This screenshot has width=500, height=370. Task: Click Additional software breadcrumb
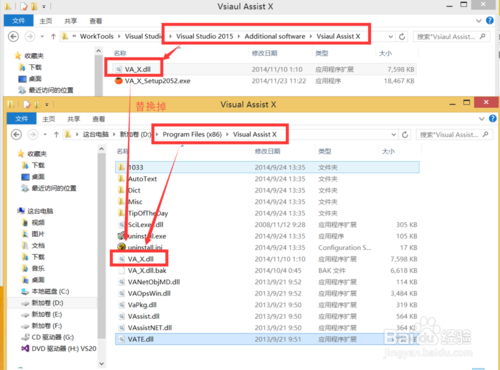(x=275, y=36)
